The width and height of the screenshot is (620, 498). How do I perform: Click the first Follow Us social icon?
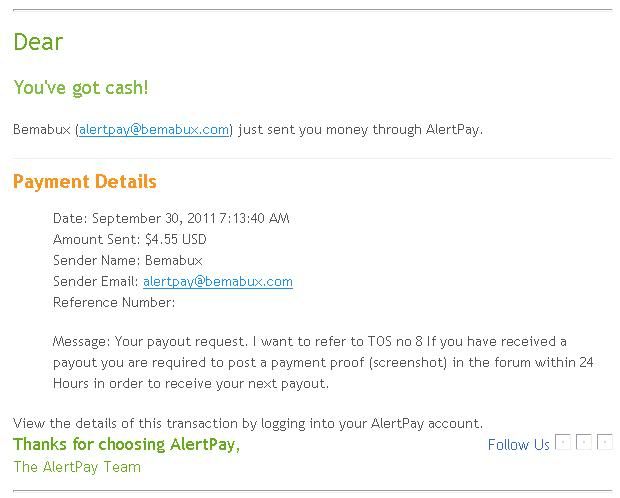(563, 442)
